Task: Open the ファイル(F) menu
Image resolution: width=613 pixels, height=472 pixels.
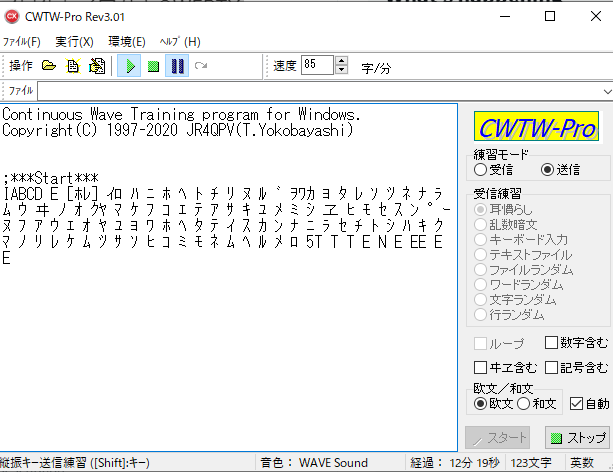Action: point(22,41)
